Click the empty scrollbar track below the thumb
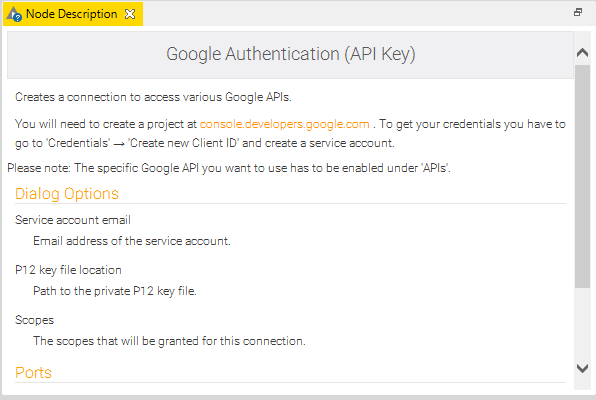 point(582,324)
